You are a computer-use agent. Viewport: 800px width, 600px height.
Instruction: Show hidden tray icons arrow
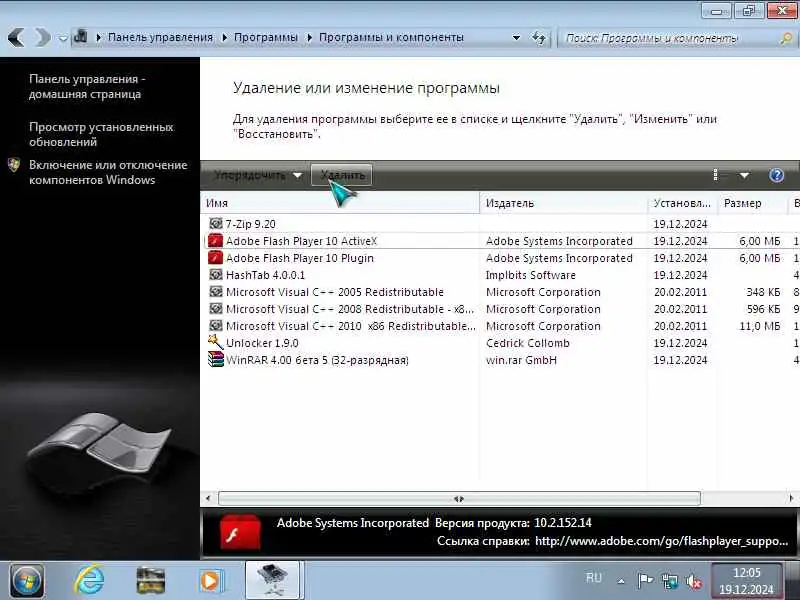pos(621,581)
